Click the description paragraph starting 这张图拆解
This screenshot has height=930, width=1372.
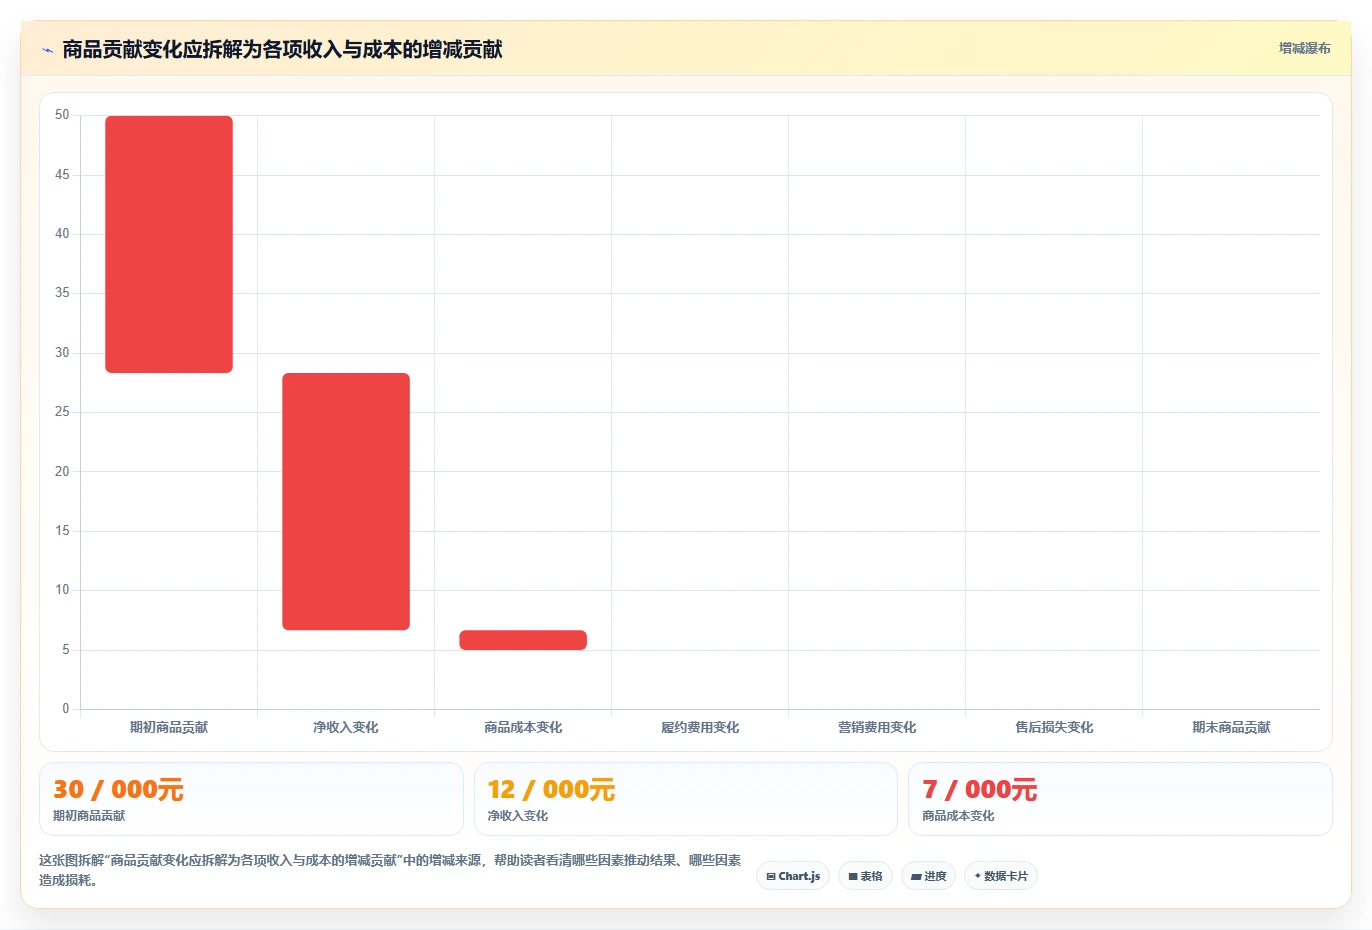pyautogui.click(x=390, y=870)
